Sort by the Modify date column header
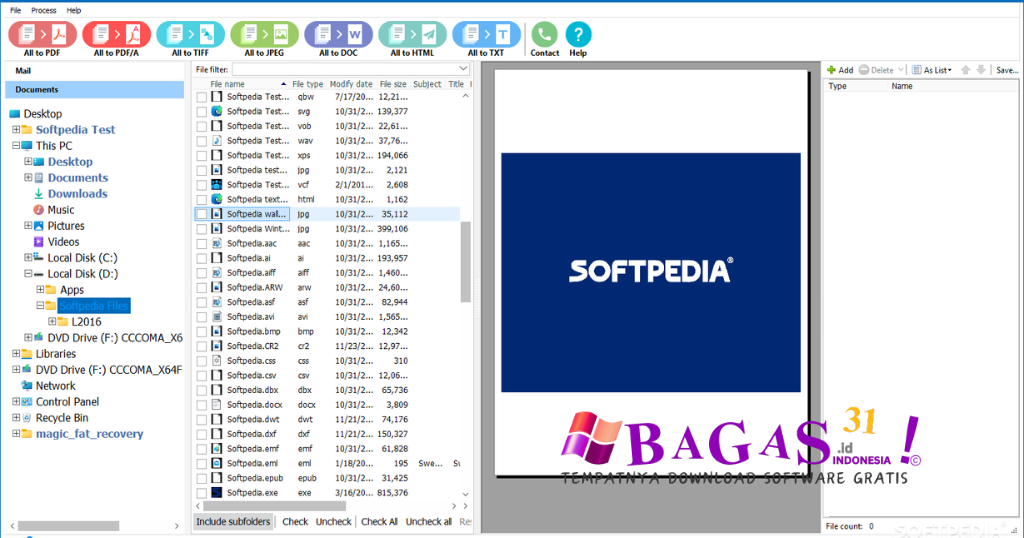This screenshot has height=538, width=1024. click(x=351, y=84)
